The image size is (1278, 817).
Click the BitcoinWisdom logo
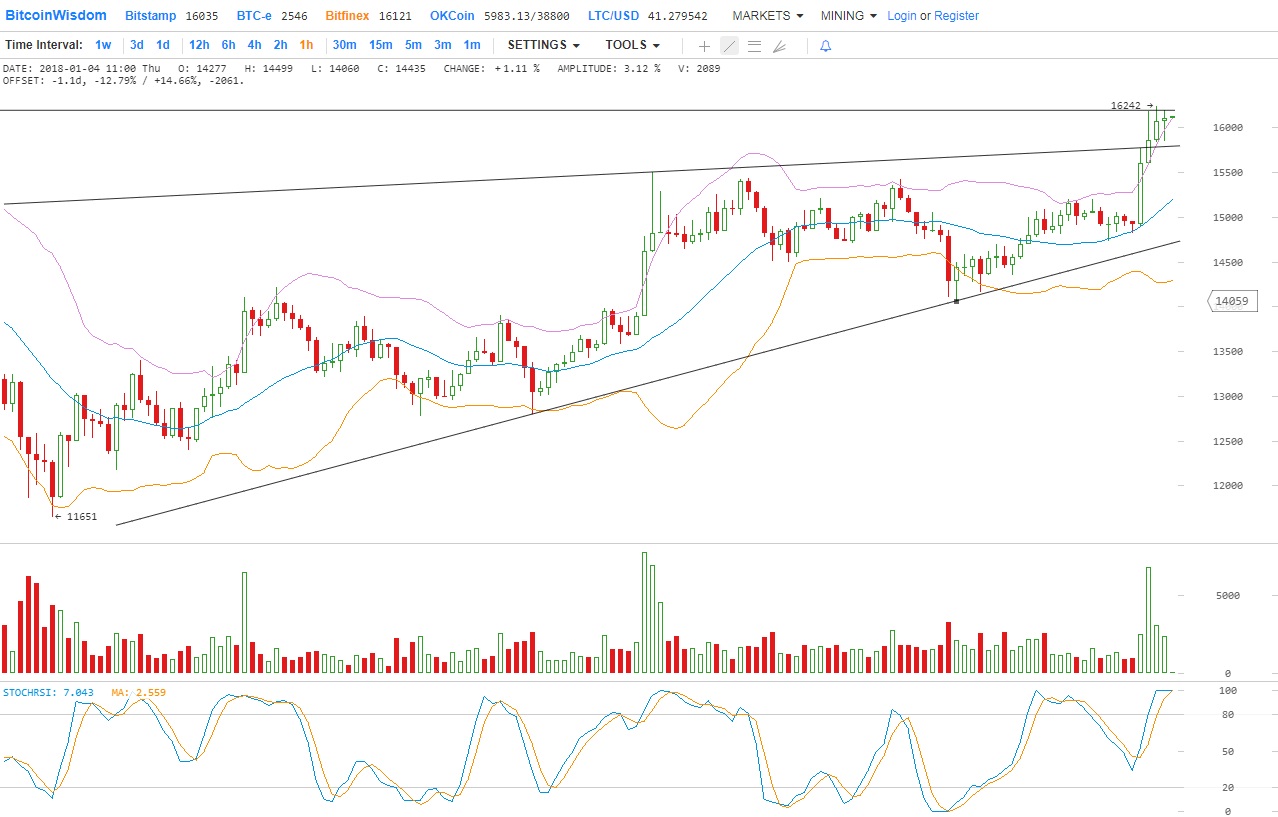click(56, 16)
